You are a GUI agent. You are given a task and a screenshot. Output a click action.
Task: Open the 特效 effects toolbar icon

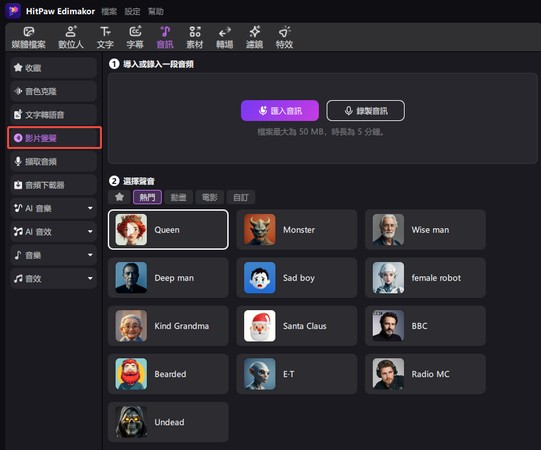coord(284,37)
